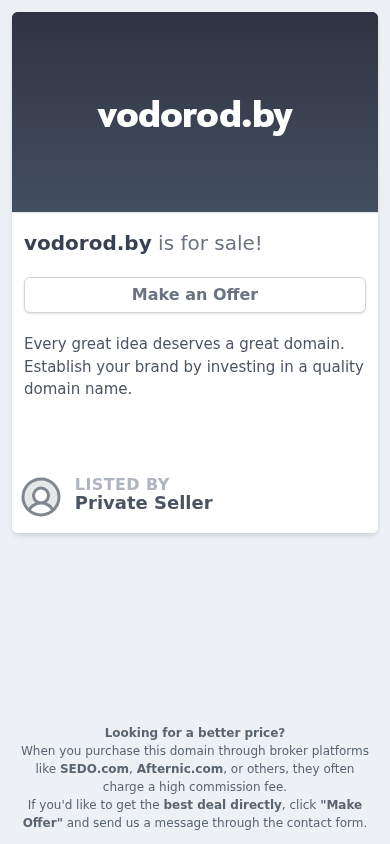Click the "LISTED BY" label
The height and width of the screenshot is (844, 390).
pyautogui.click(x=122, y=484)
